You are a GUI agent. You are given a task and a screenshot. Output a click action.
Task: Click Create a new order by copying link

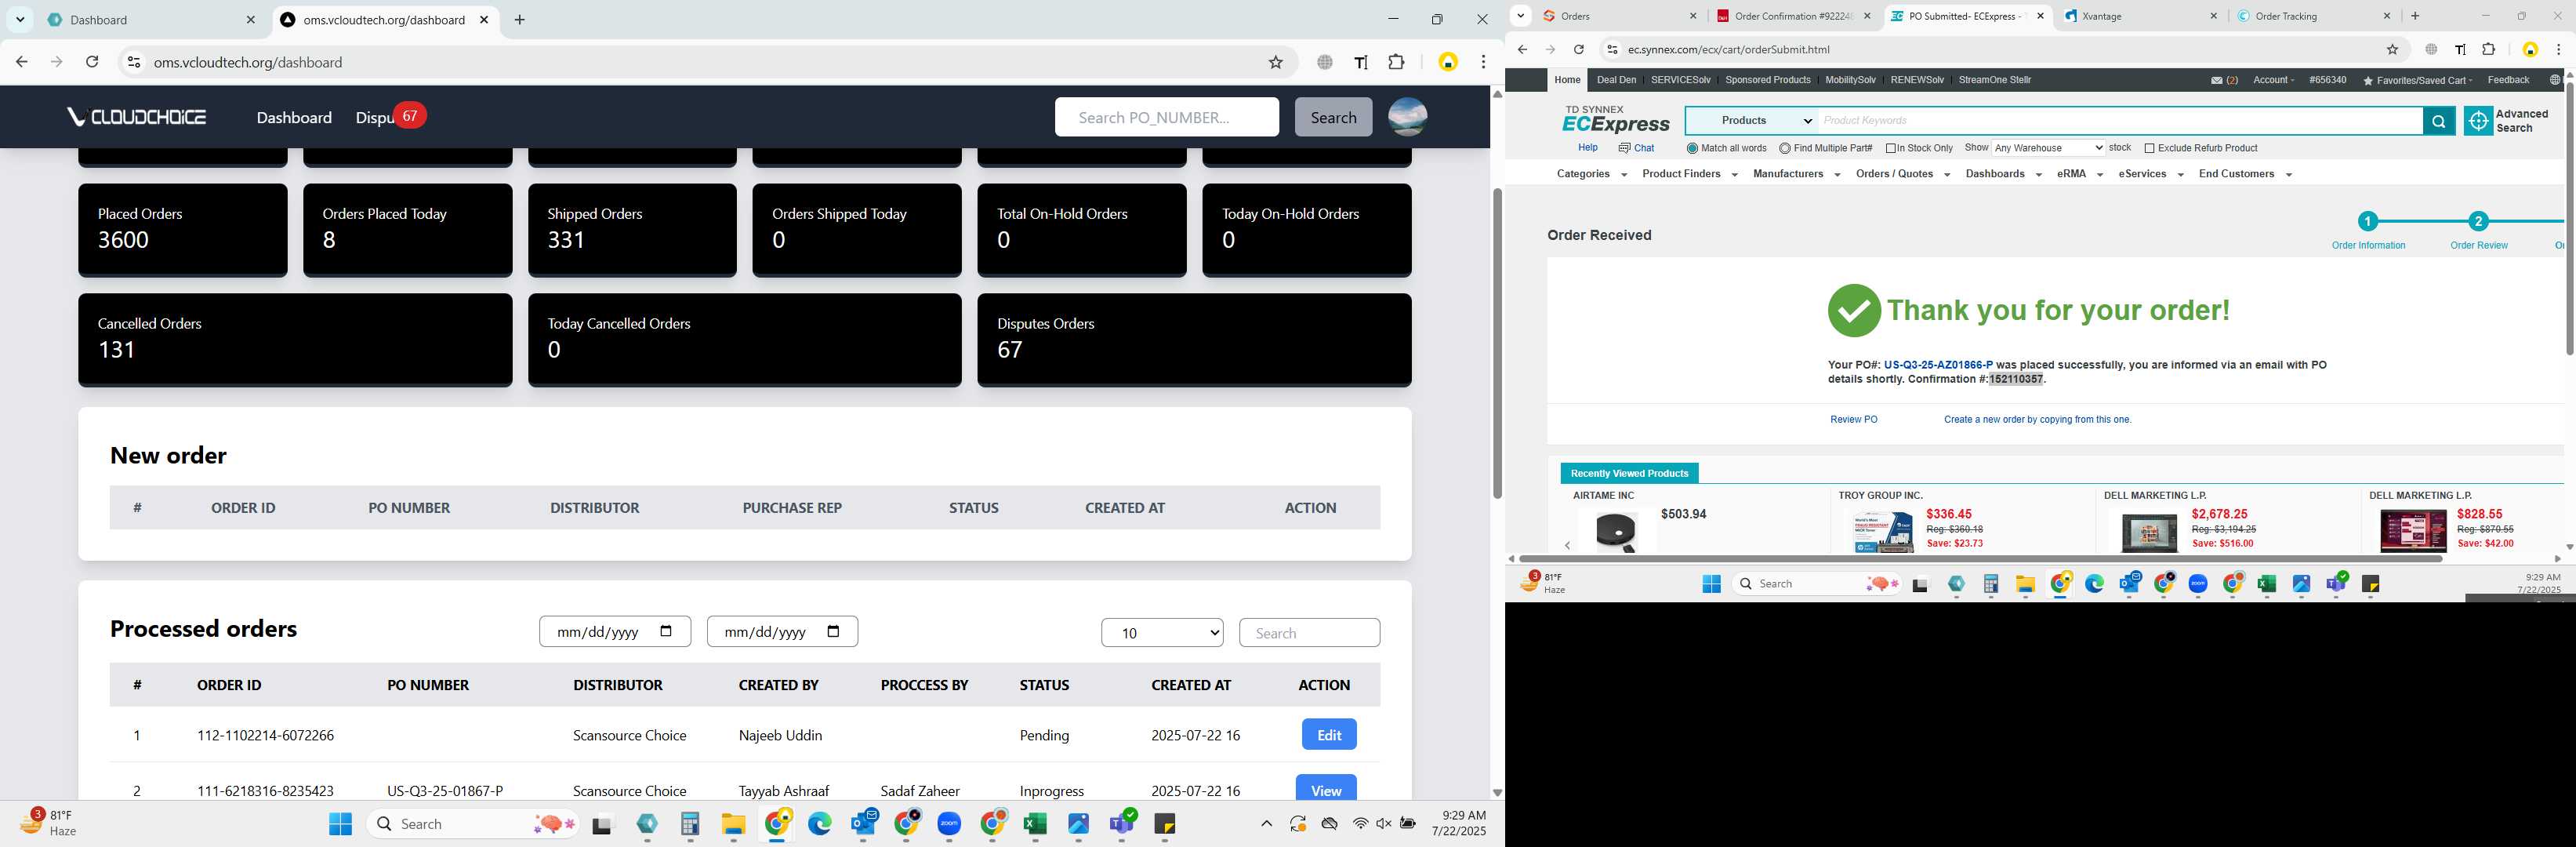click(2037, 420)
